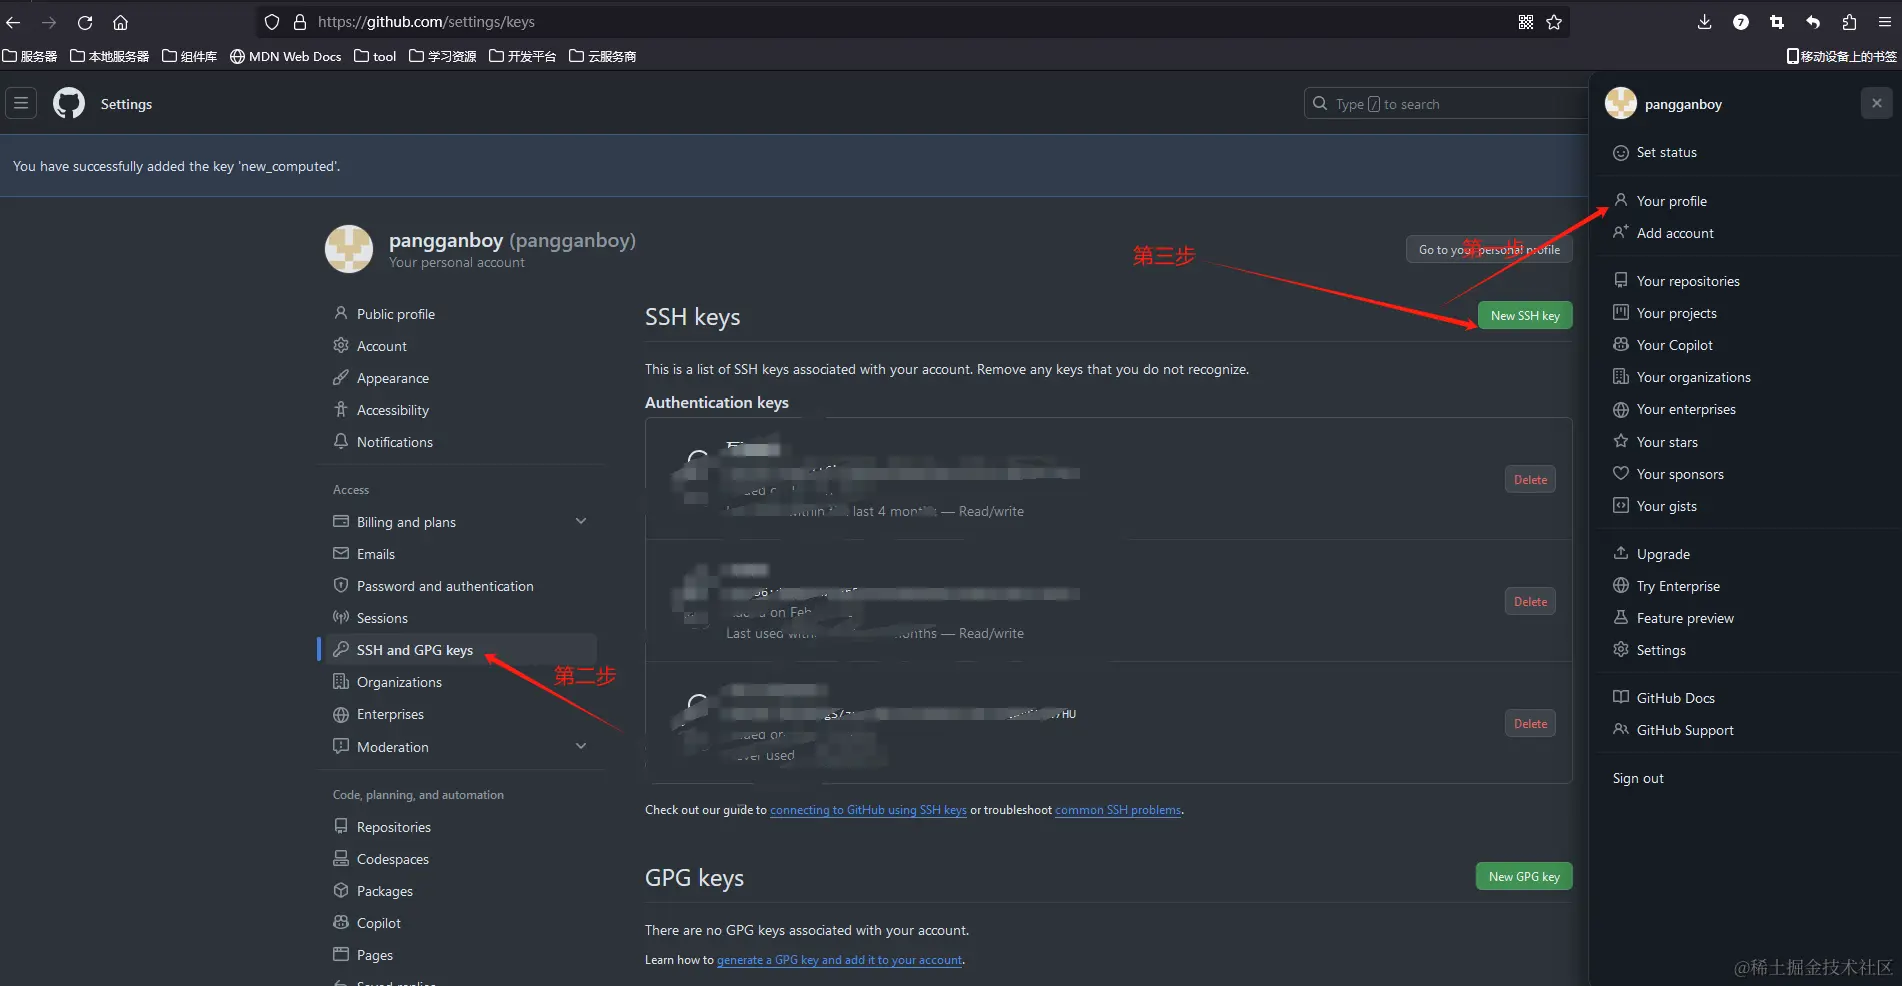Open Your organizations in user menu
Screen dimensions: 1902x986
click(1693, 377)
